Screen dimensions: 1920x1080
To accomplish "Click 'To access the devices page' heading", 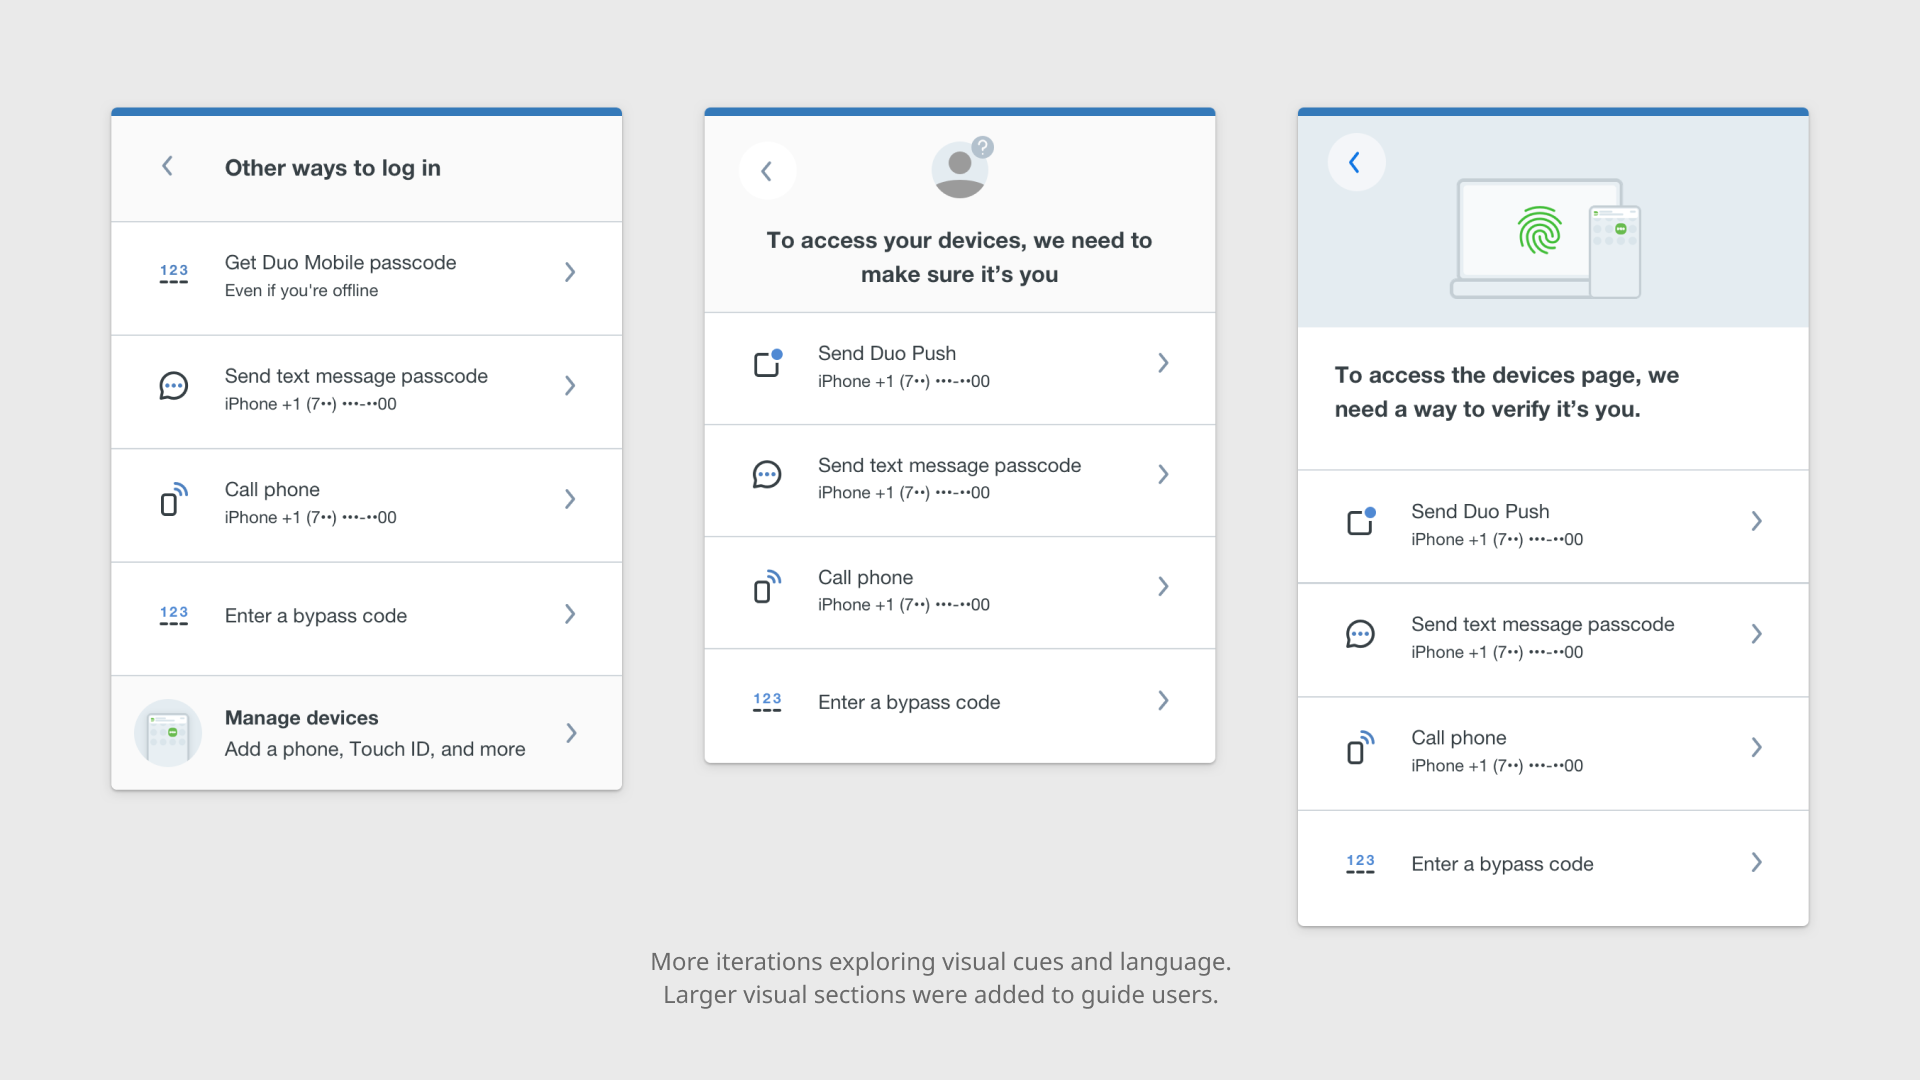I will [x=1507, y=392].
